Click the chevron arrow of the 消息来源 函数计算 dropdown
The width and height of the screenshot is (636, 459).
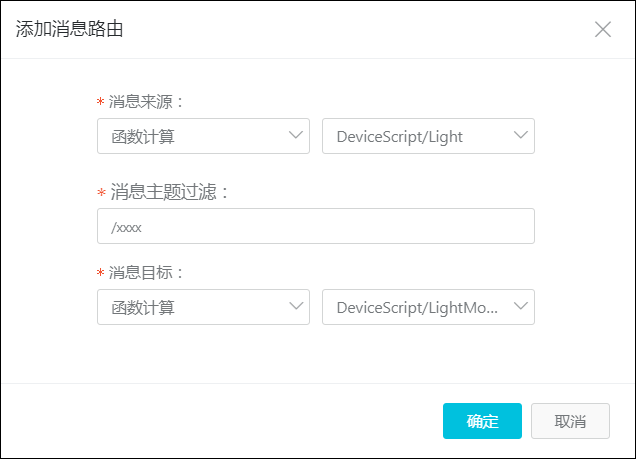296,135
